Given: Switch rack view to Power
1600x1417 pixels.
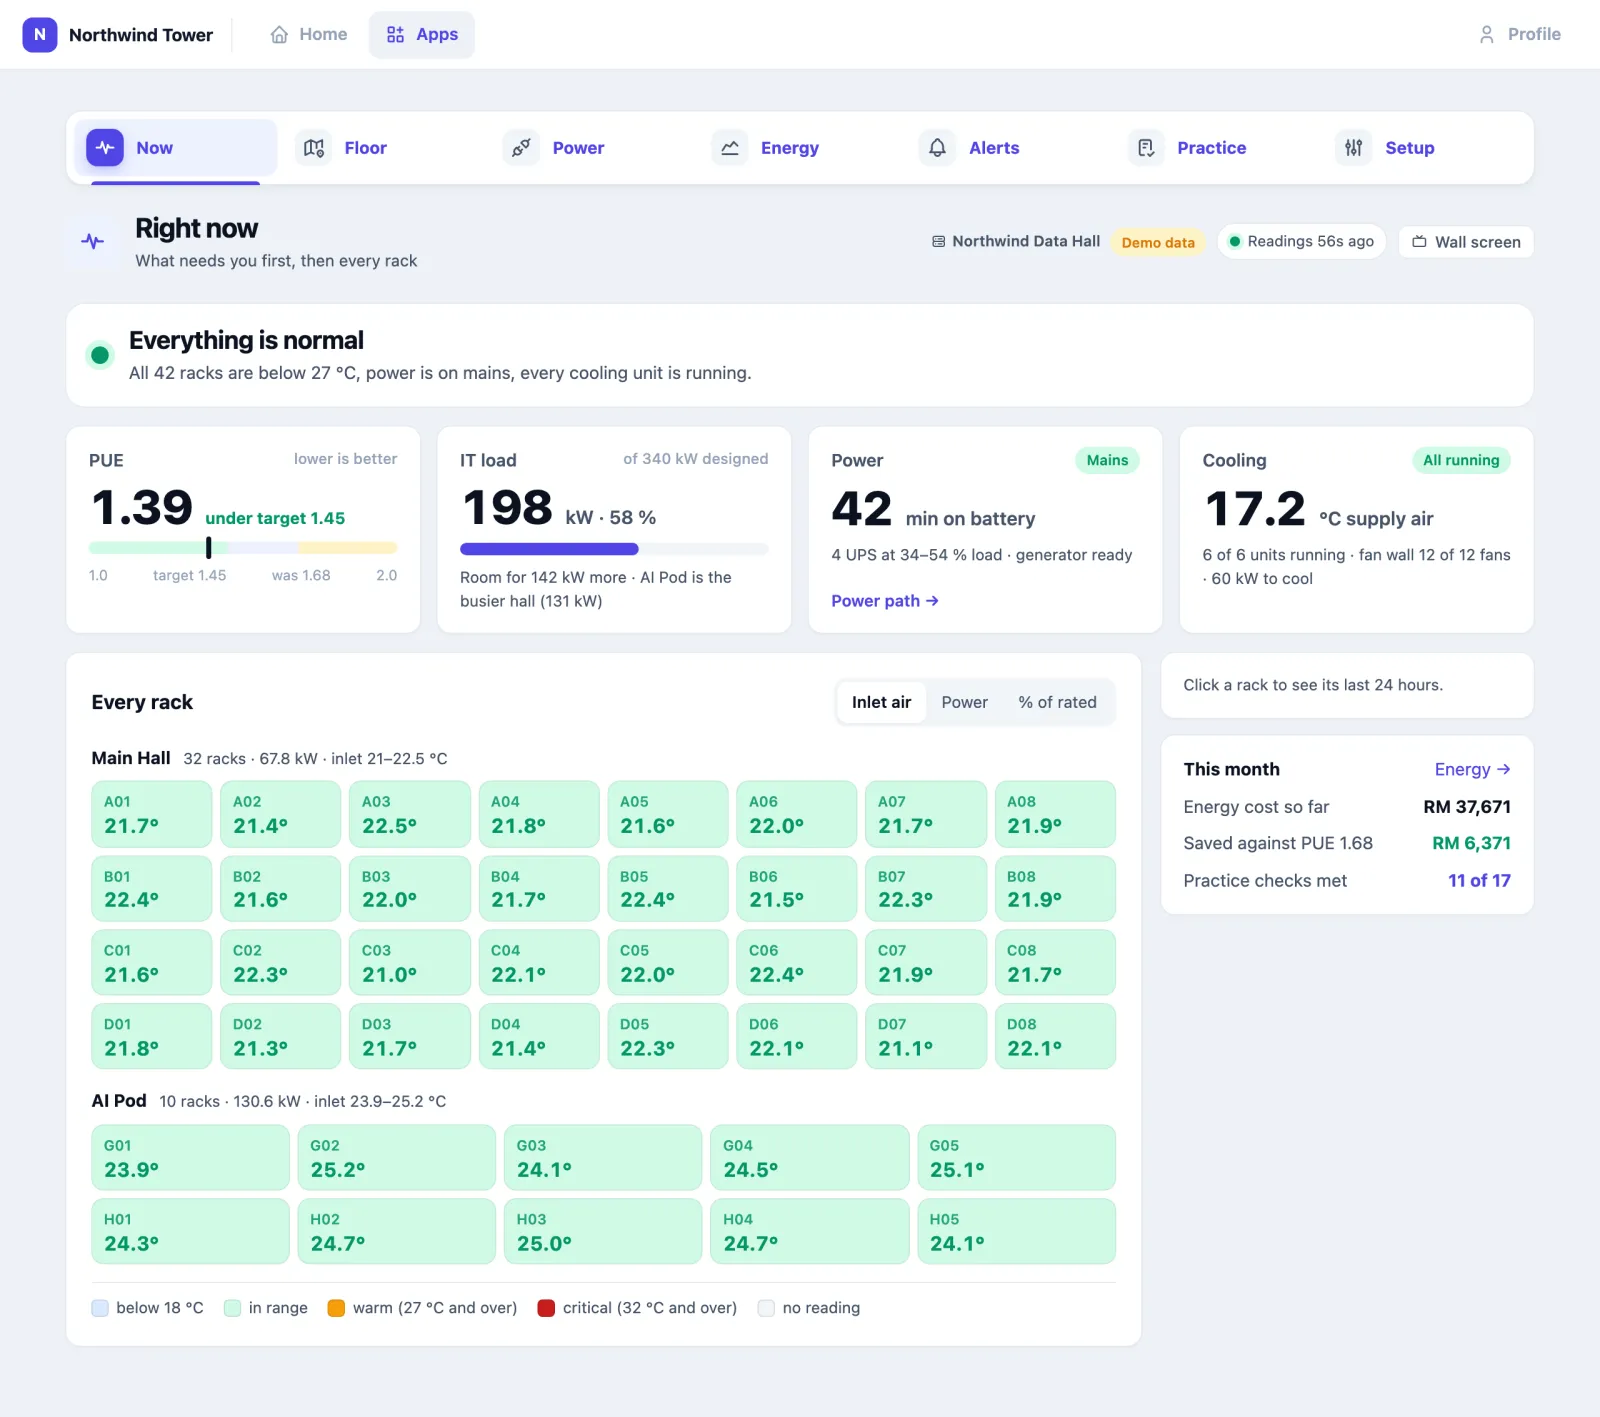Looking at the screenshot, I should tap(964, 702).
